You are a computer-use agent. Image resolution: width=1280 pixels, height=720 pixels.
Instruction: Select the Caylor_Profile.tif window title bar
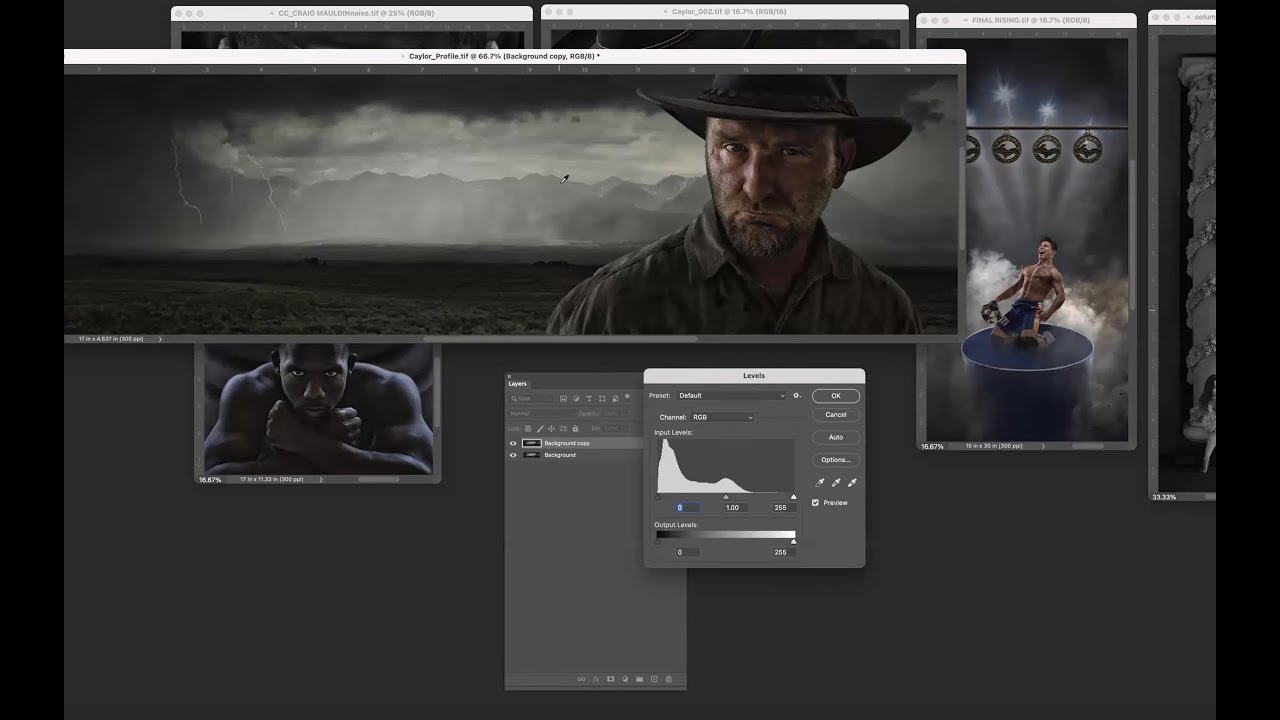click(x=515, y=57)
